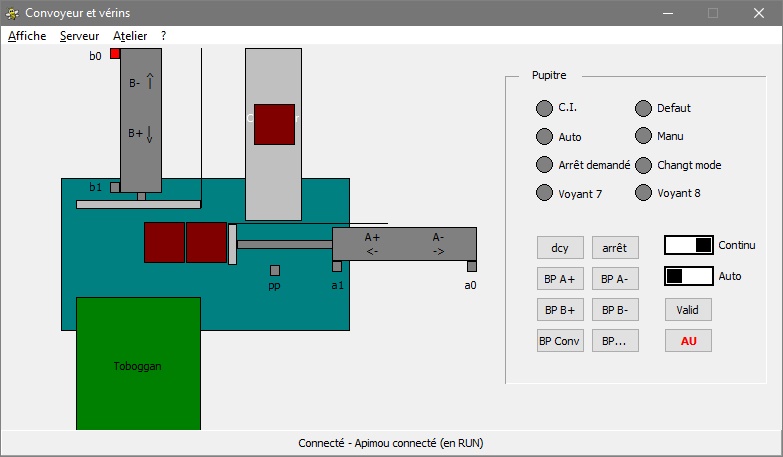783x457 pixels.
Task: Open the Serveur menu
Action: pyautogui.click(x=79, y=35)
